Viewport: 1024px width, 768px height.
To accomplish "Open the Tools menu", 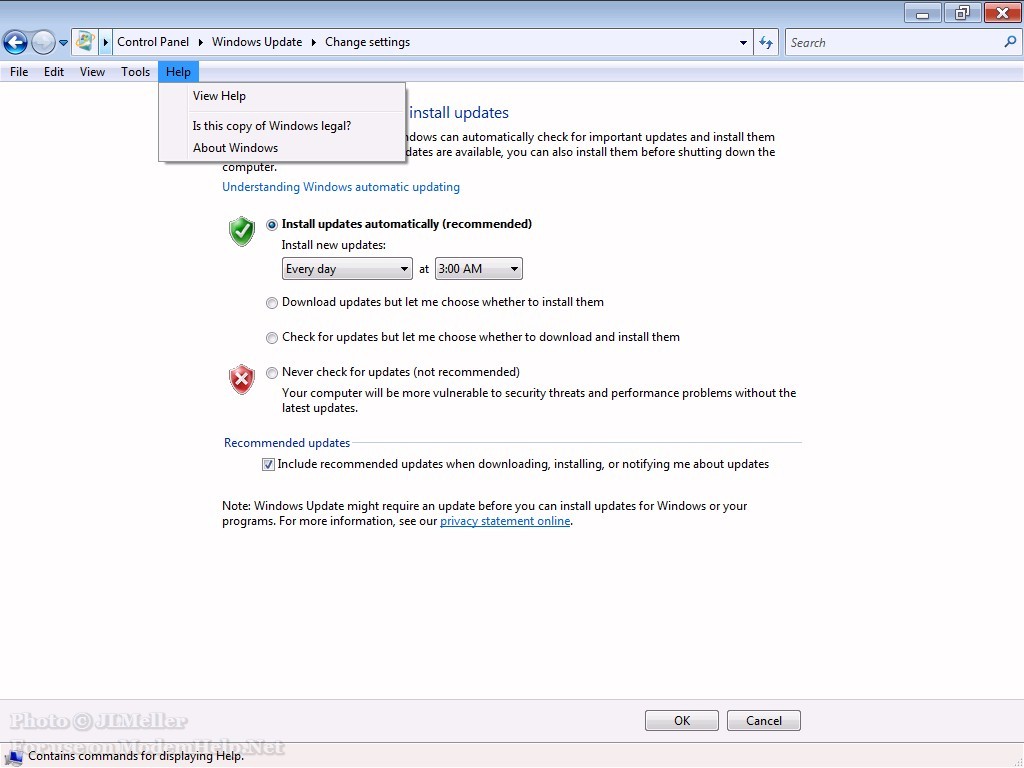I will (x=135, y=72).
